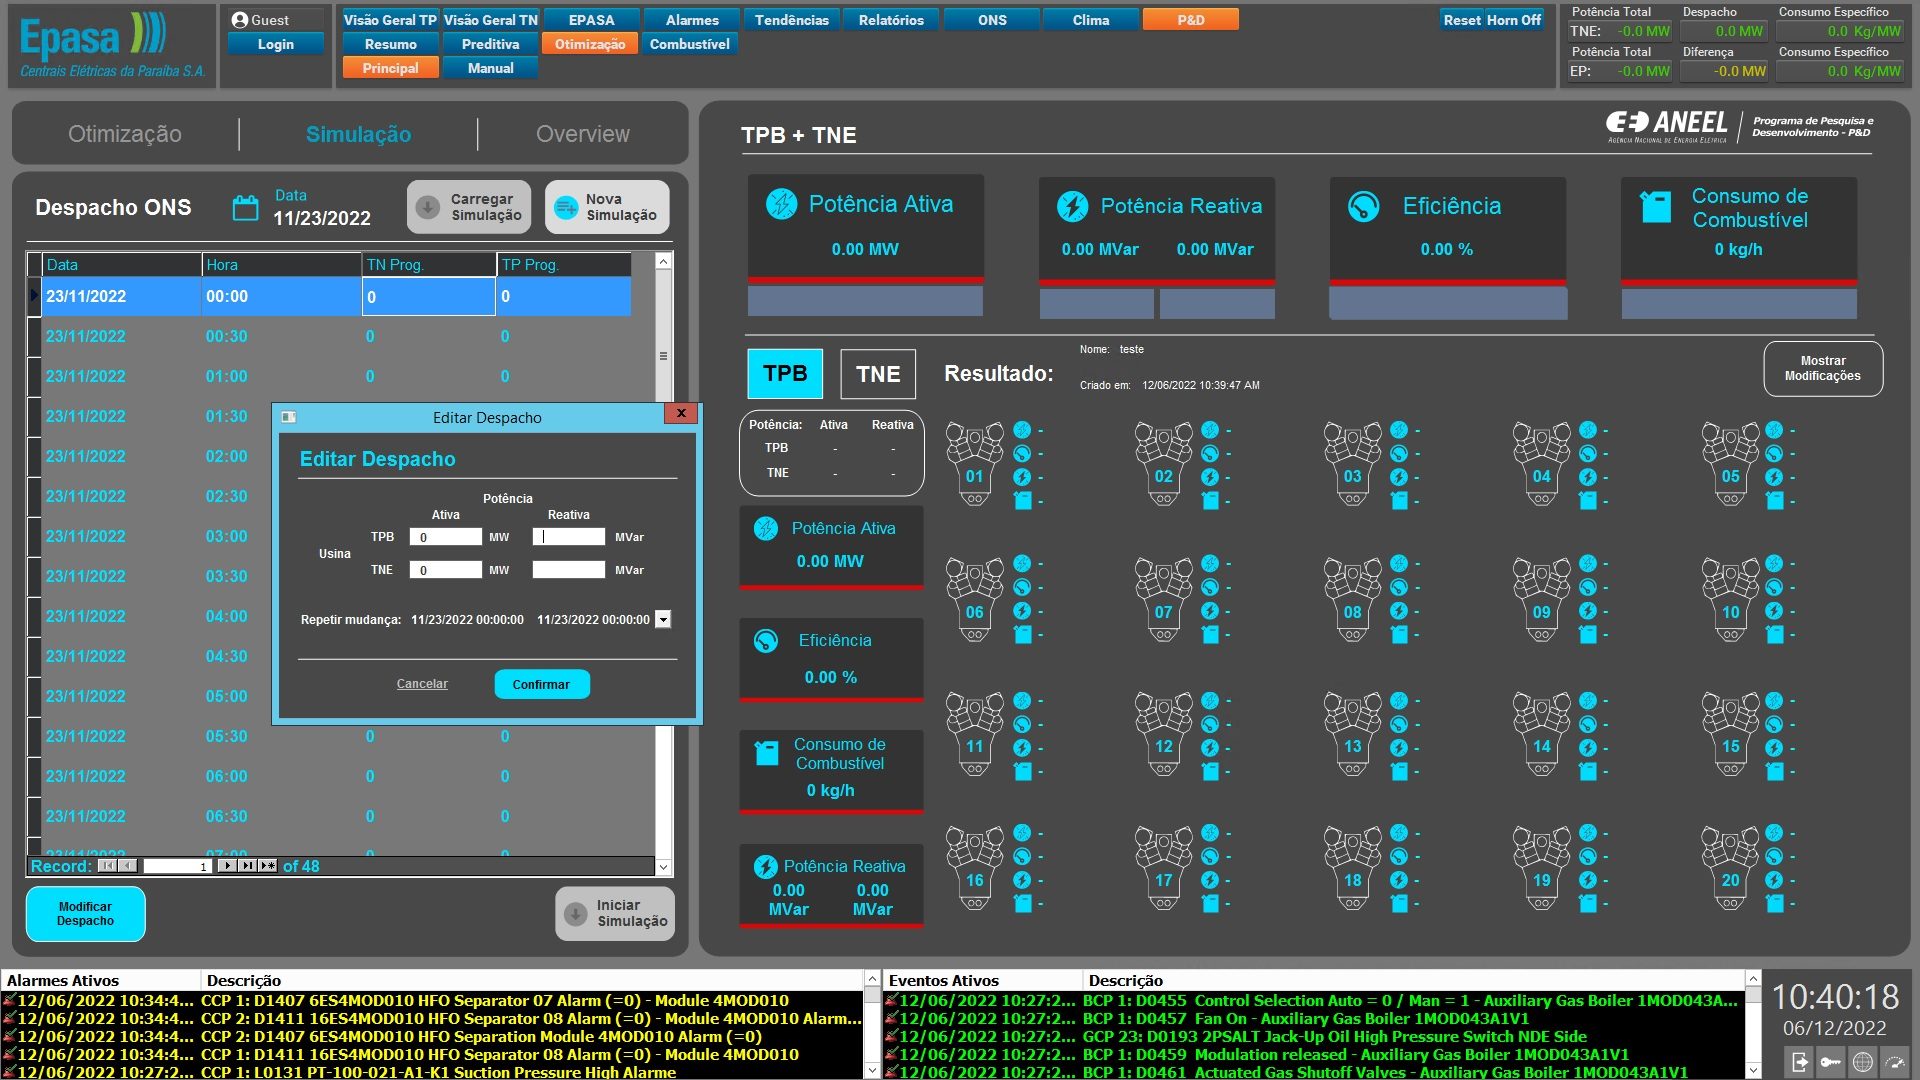The image size is (1920, 1080).
Task: Select engine unit 13 icon
Action: [1352, 733]
